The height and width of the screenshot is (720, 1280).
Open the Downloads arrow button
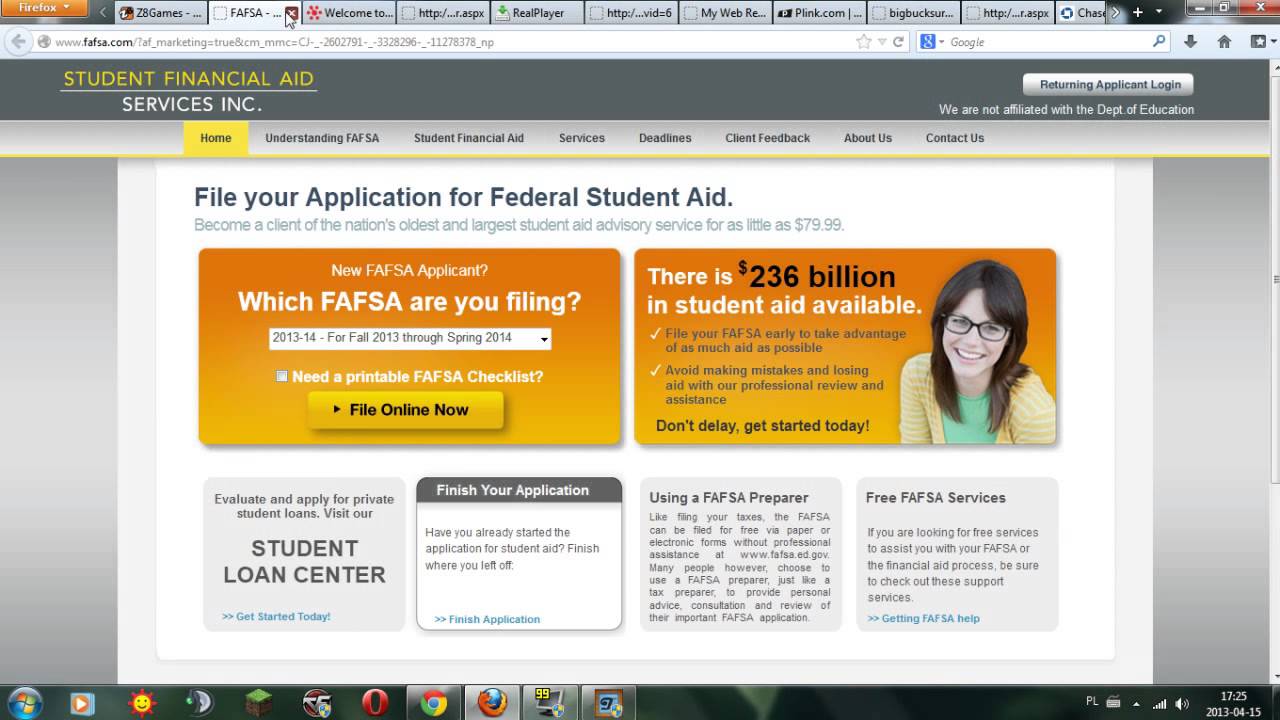pyautogui.click(x=1190, y=42)
